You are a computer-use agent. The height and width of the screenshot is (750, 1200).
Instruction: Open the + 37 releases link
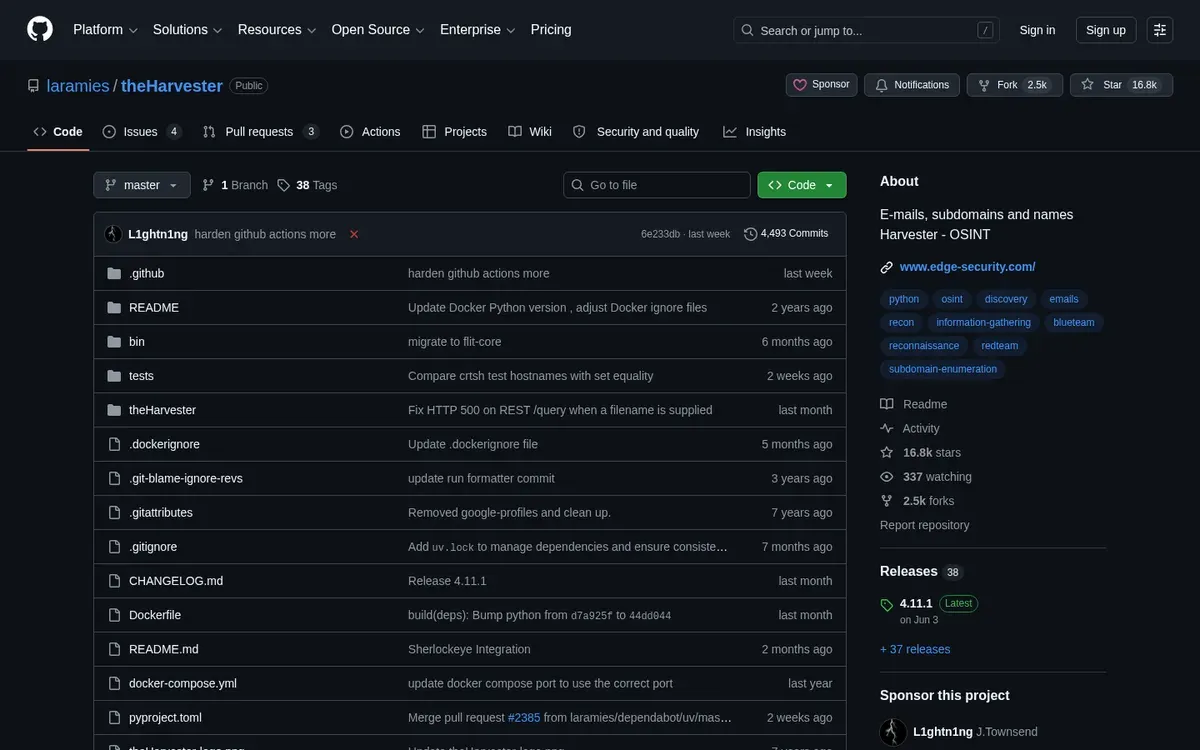point(915,649)
